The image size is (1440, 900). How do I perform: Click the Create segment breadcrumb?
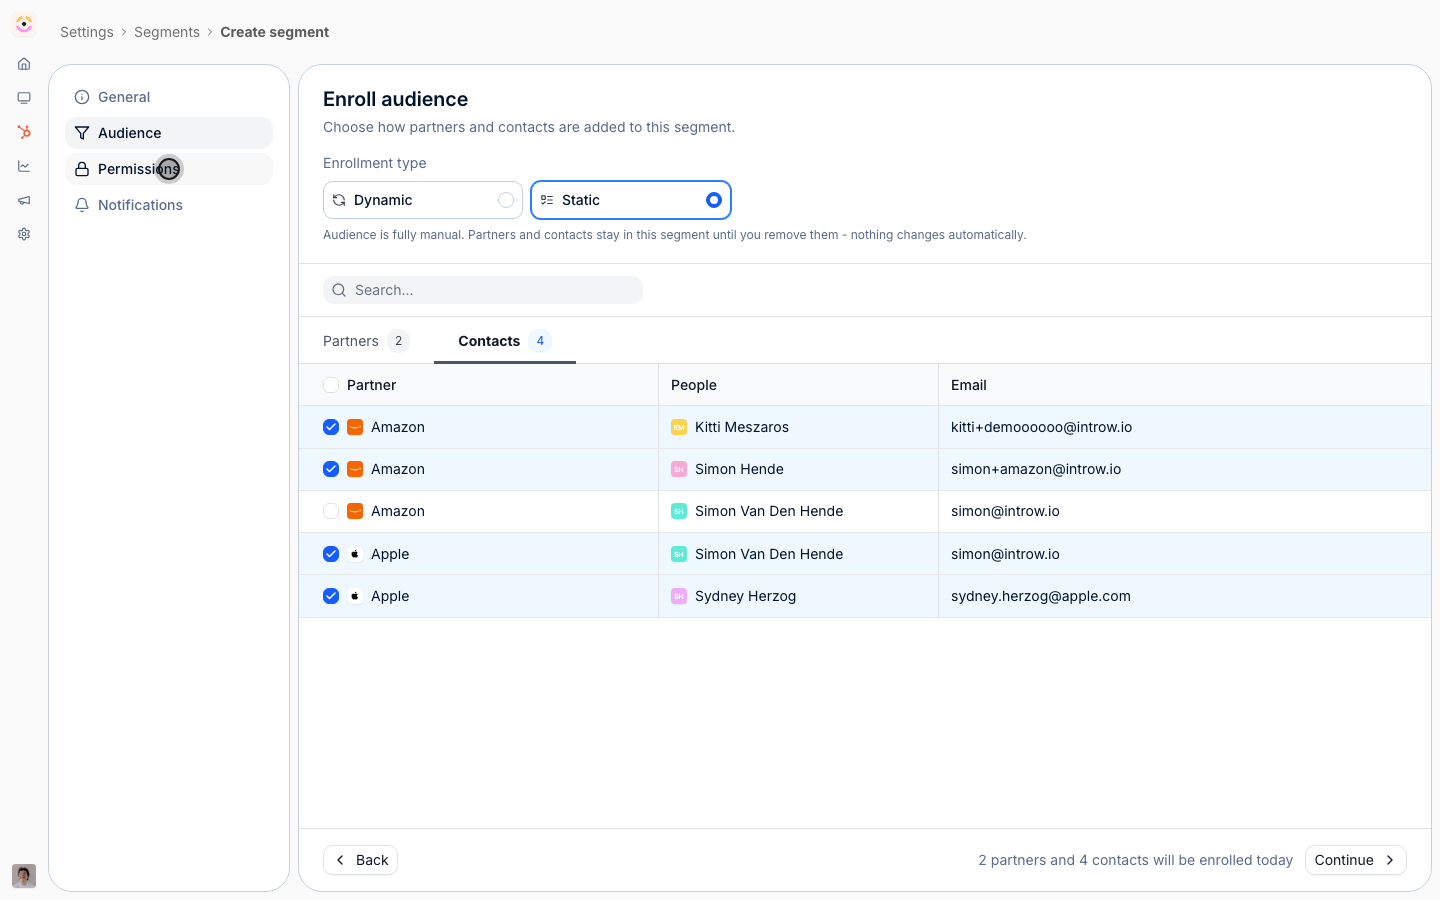(274, 32)
